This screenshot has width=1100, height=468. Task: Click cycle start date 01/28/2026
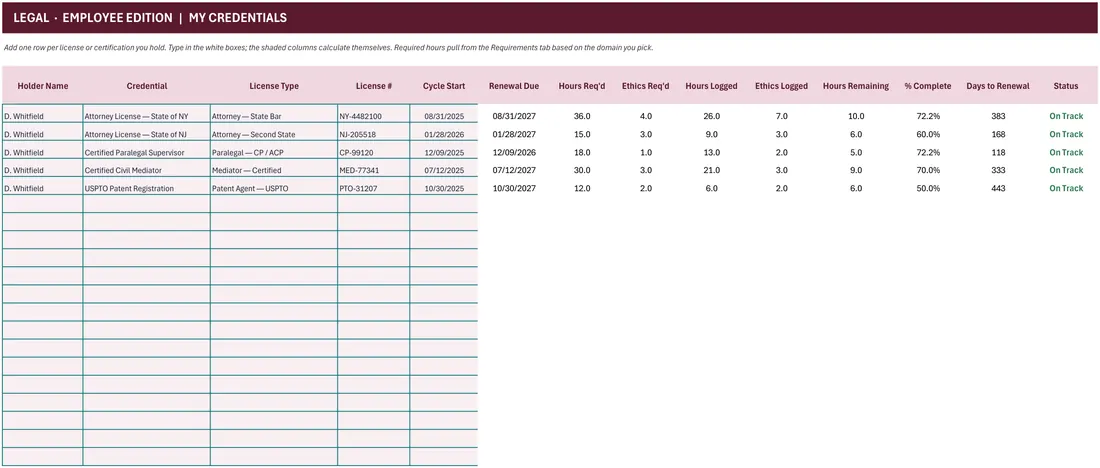pos(443,133)
